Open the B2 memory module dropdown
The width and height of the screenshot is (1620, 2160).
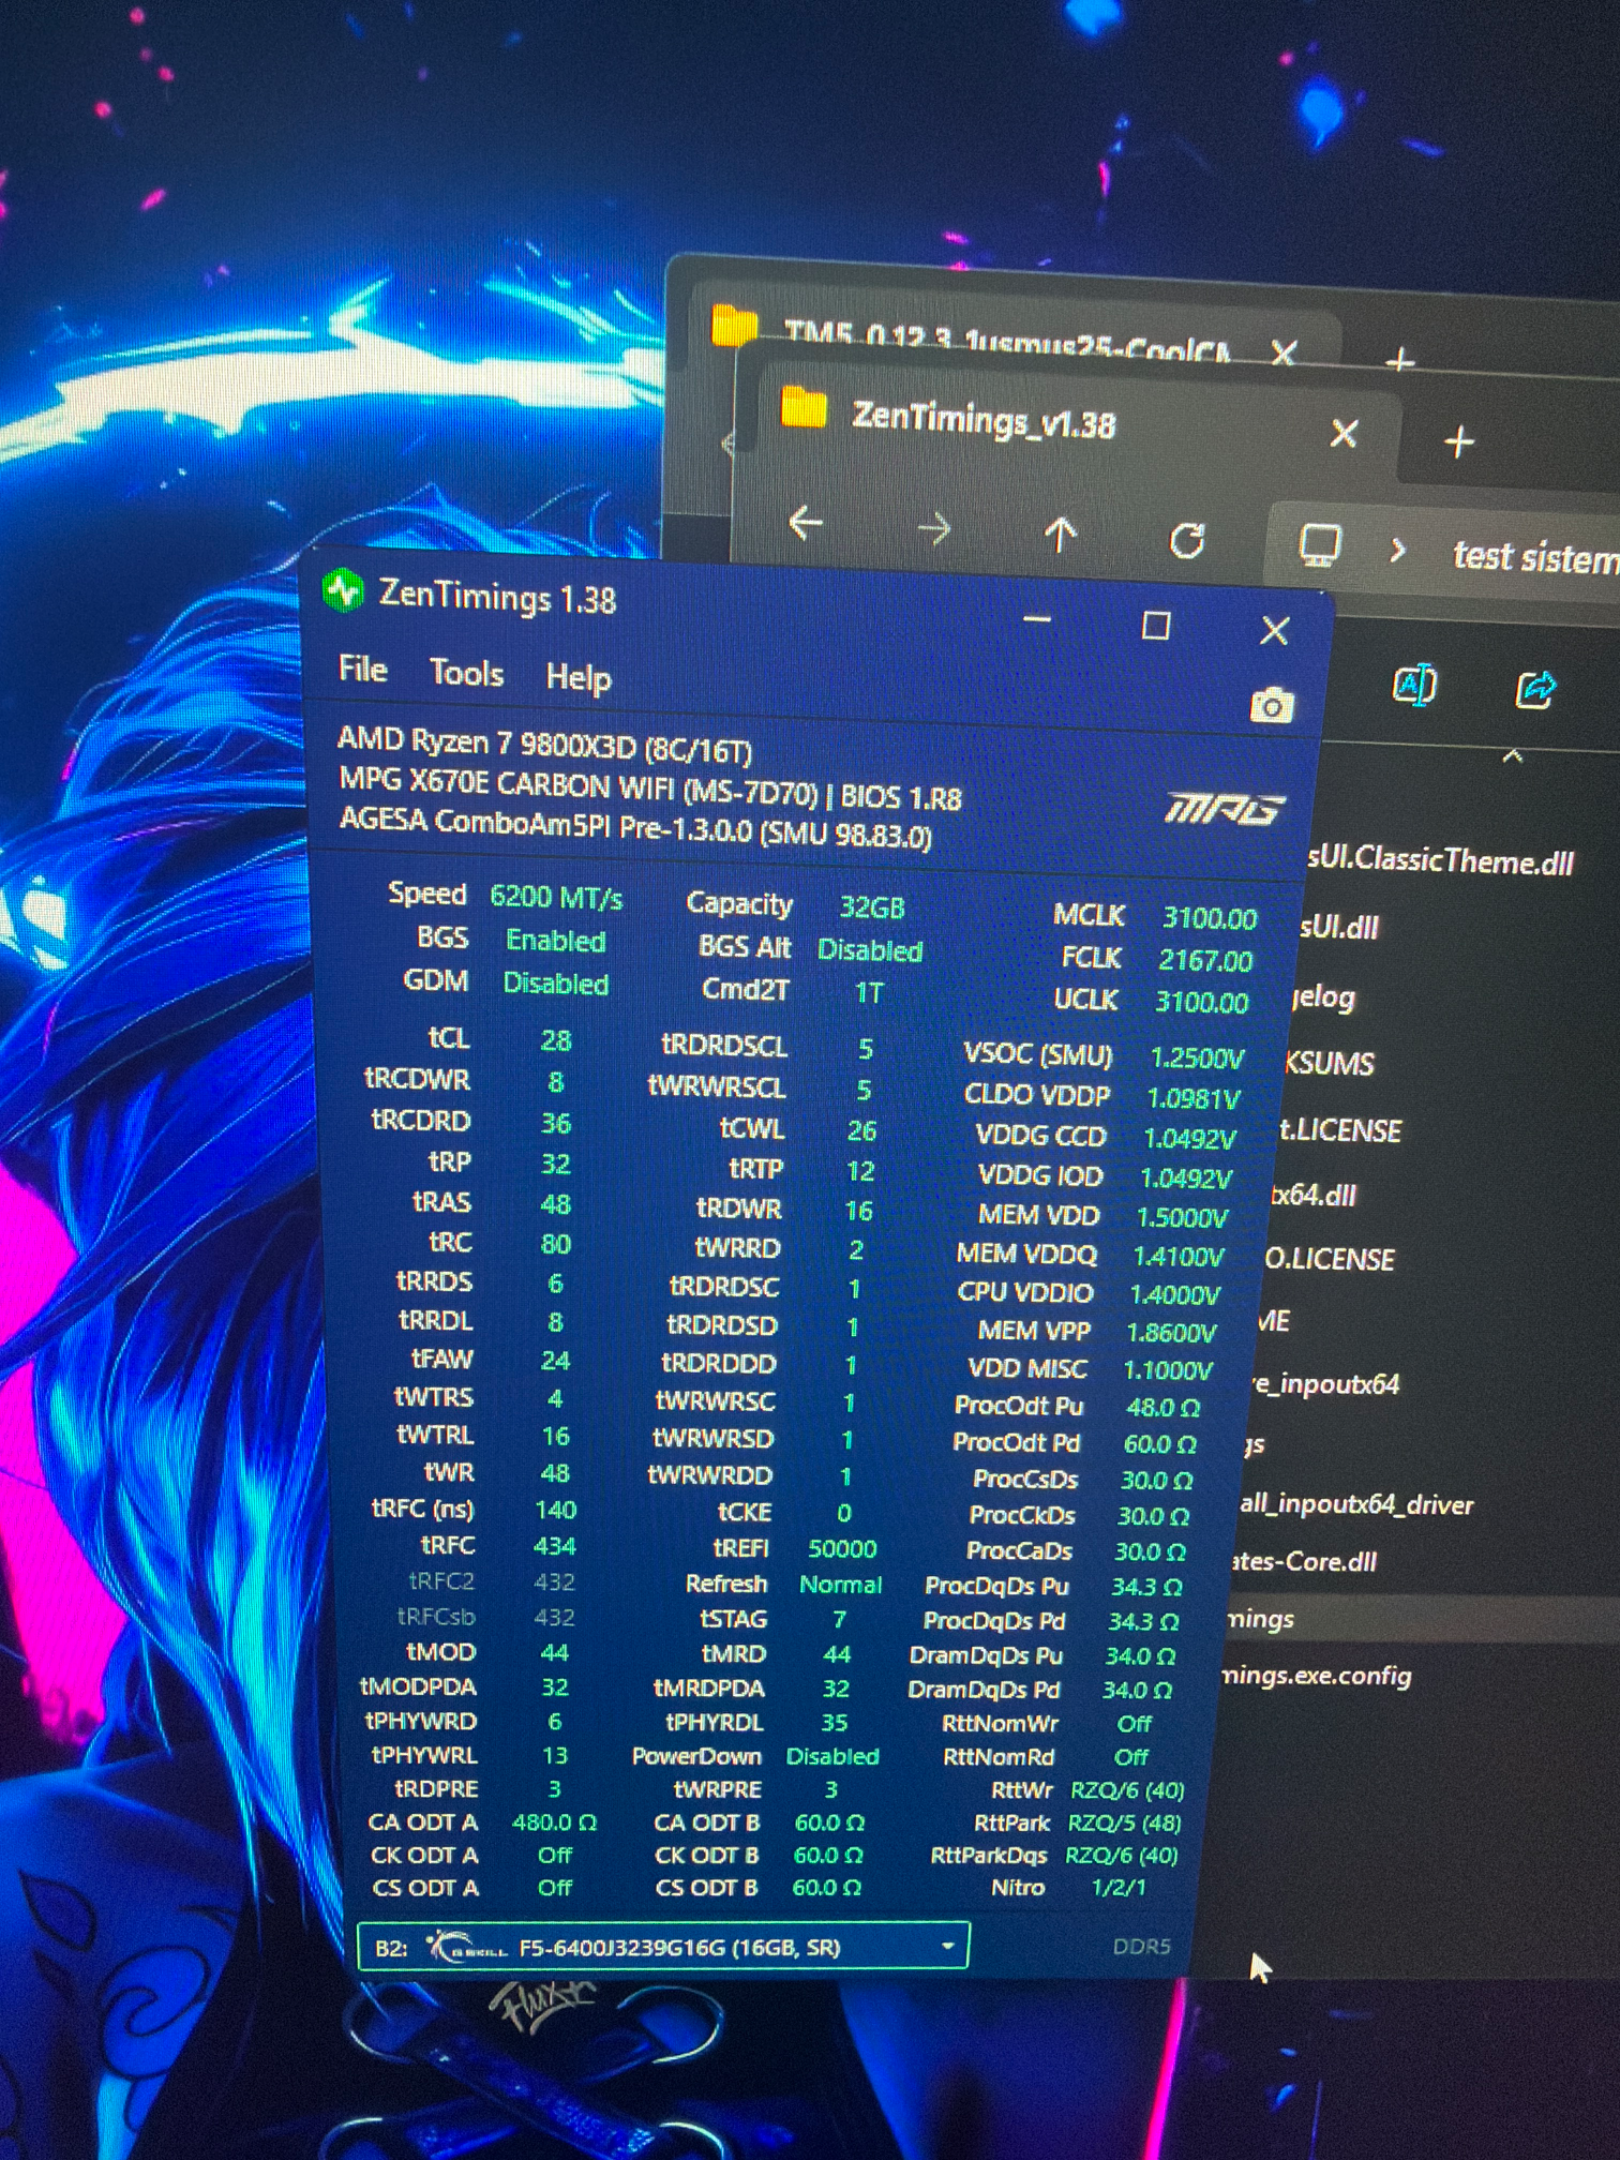(x=663, y=1946)
